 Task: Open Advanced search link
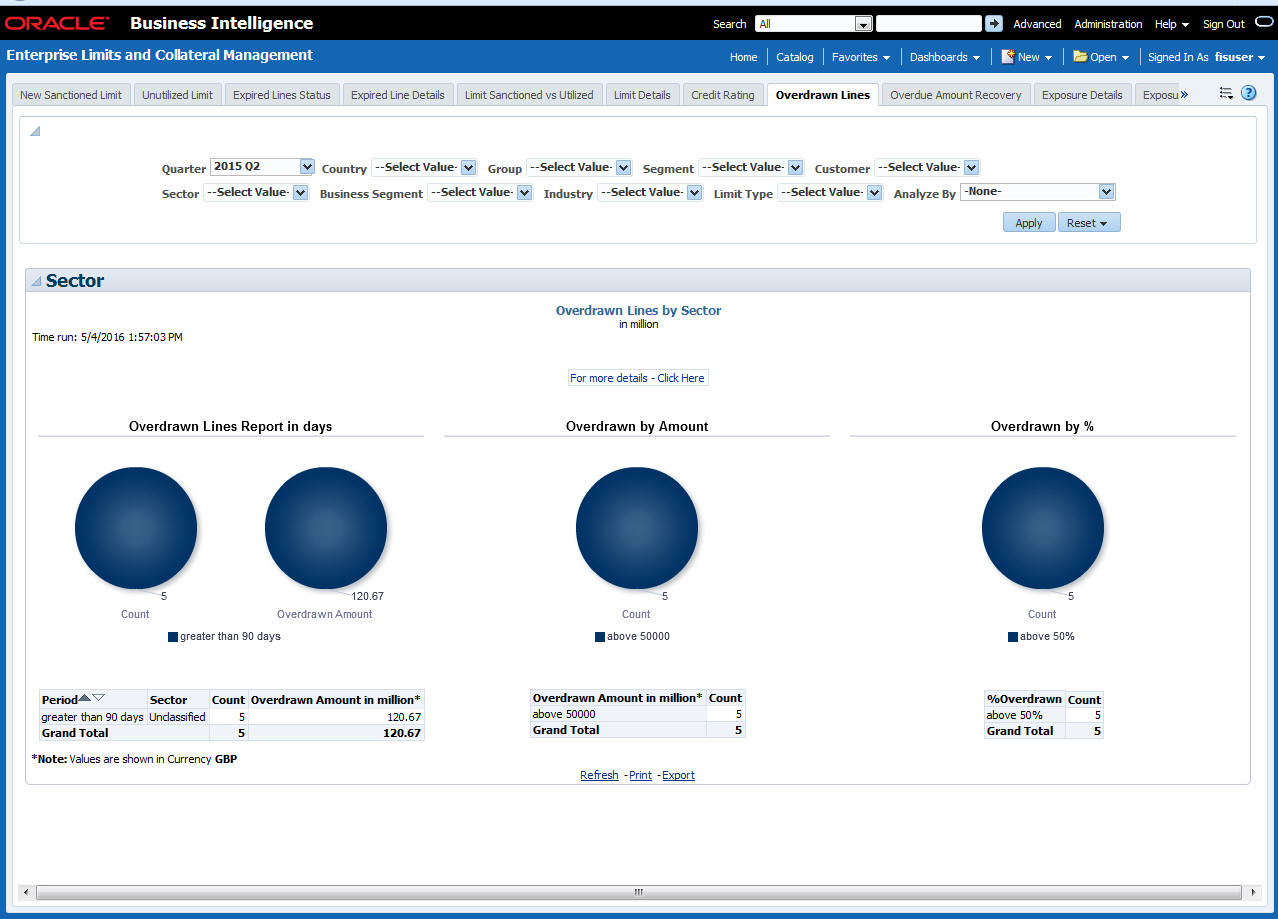(1037, 24)
